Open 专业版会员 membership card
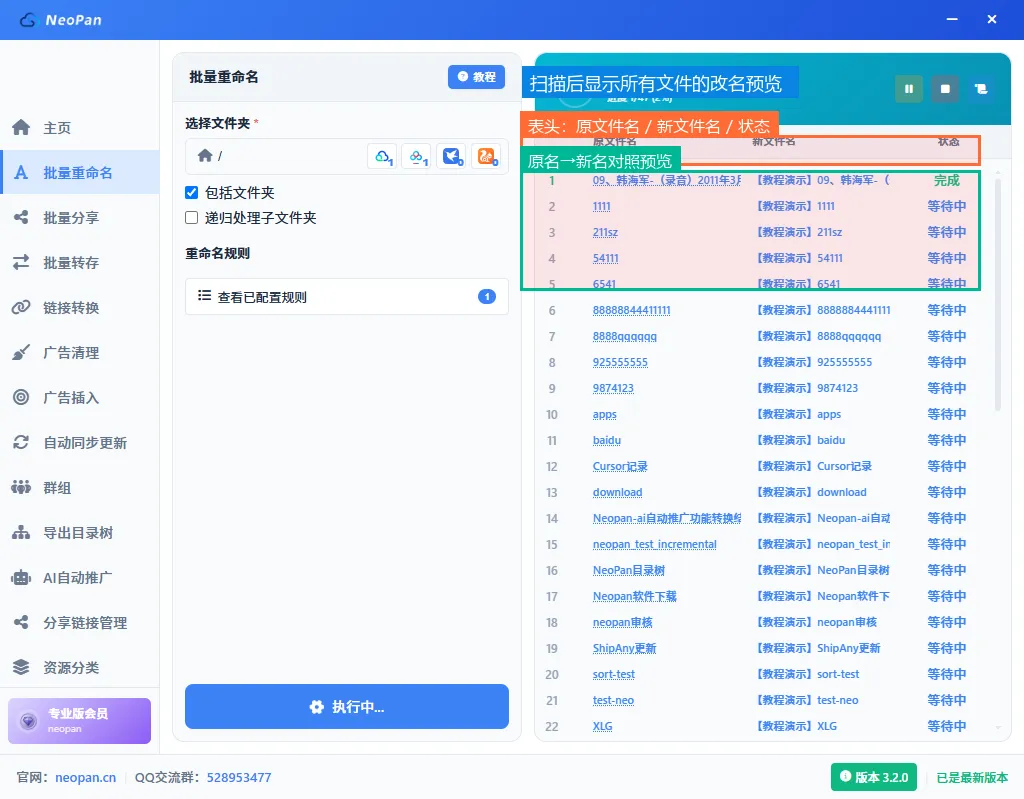Screen dimensions: 1024x799 coord(80,721)
